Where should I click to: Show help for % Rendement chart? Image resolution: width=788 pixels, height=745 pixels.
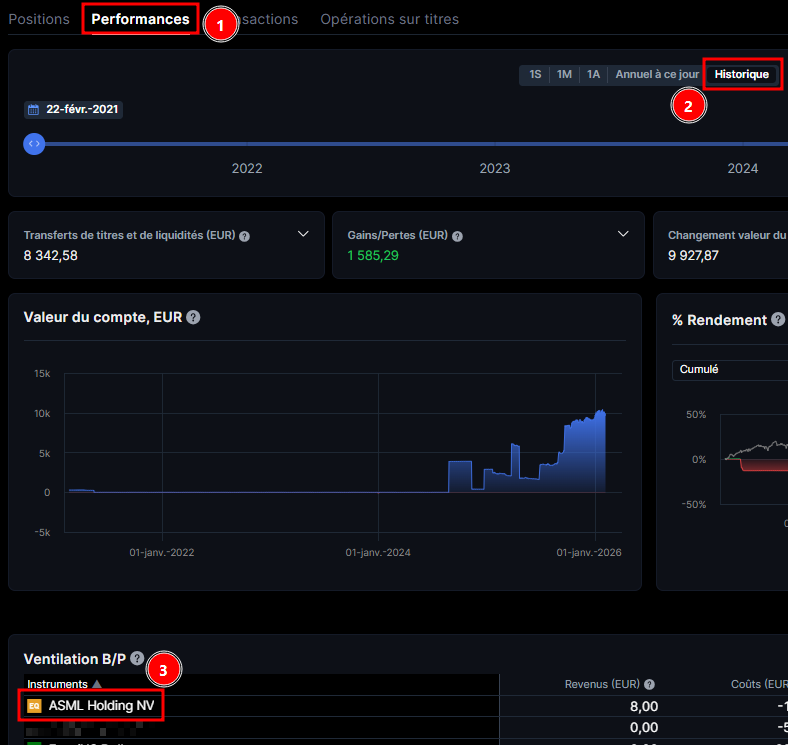(777, 320)
